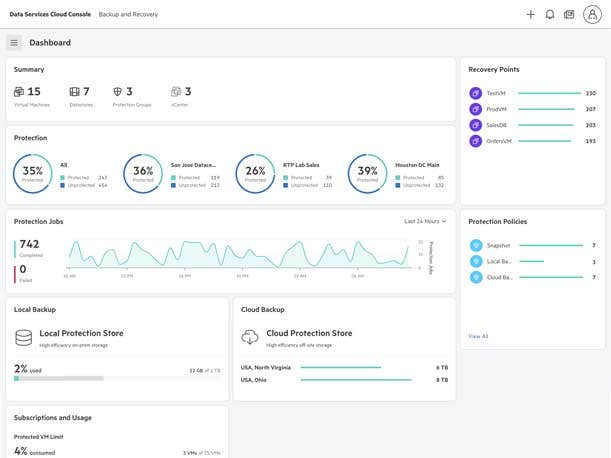Click the plus add icon in header
Screen dimensions: 611x458
point(531,15)
